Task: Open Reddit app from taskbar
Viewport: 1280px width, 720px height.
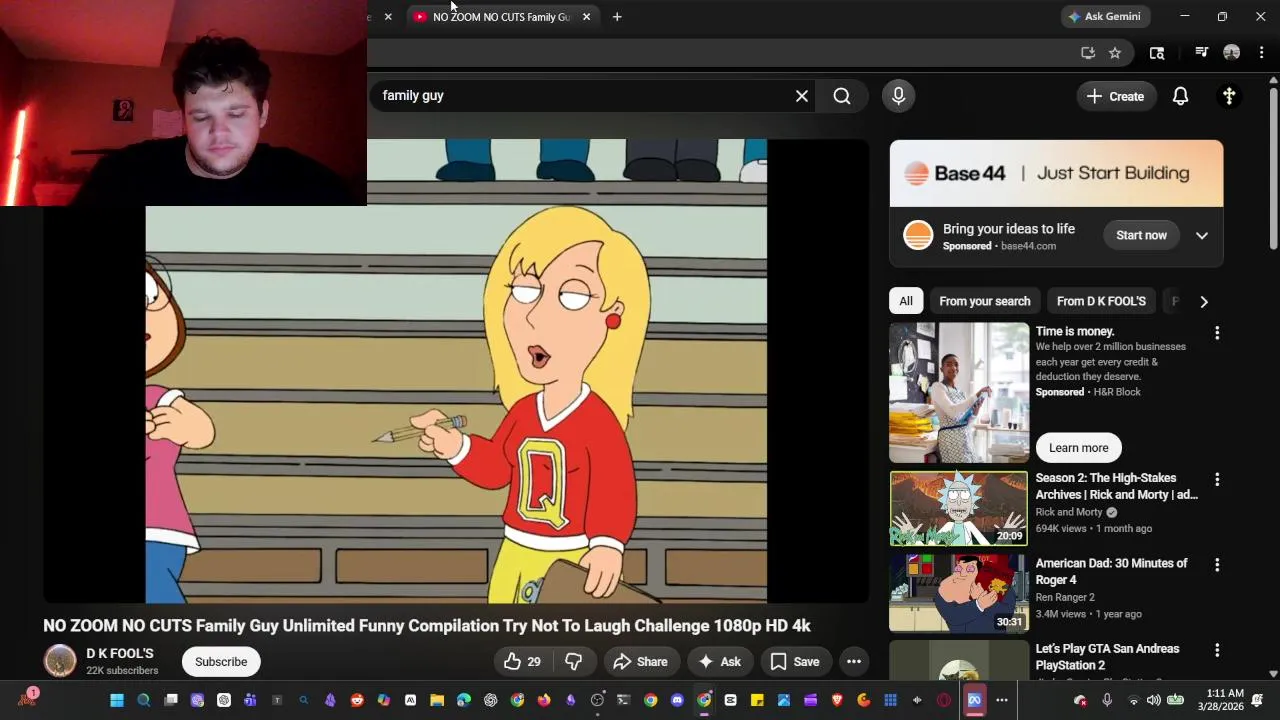Action: [357, 700]
